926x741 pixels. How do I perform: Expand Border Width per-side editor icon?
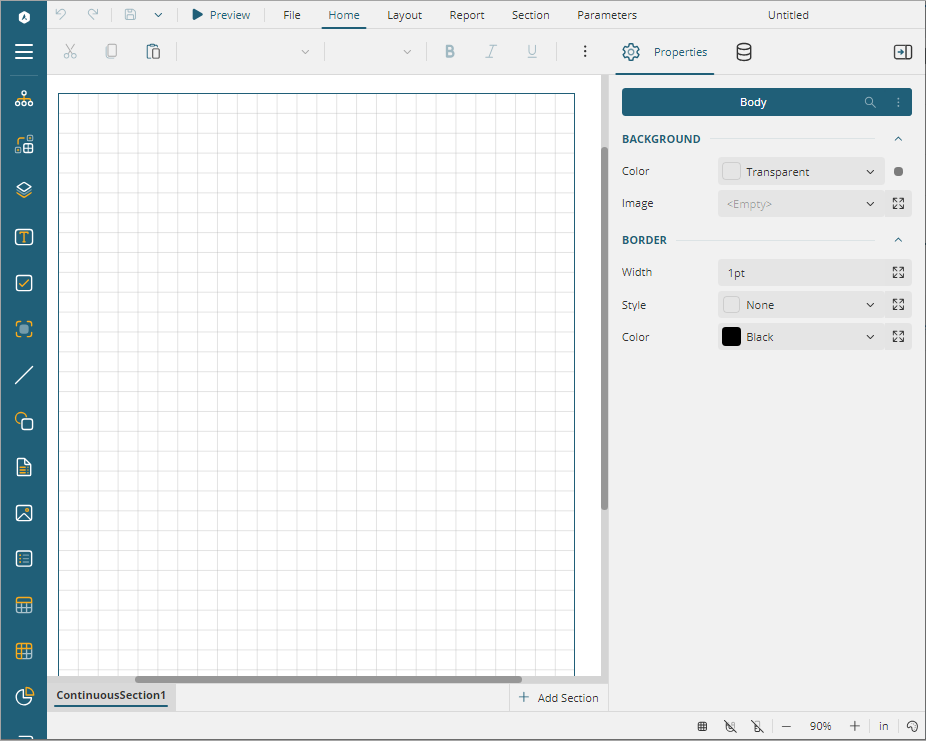pyautogui.click(x=898, y=272)
